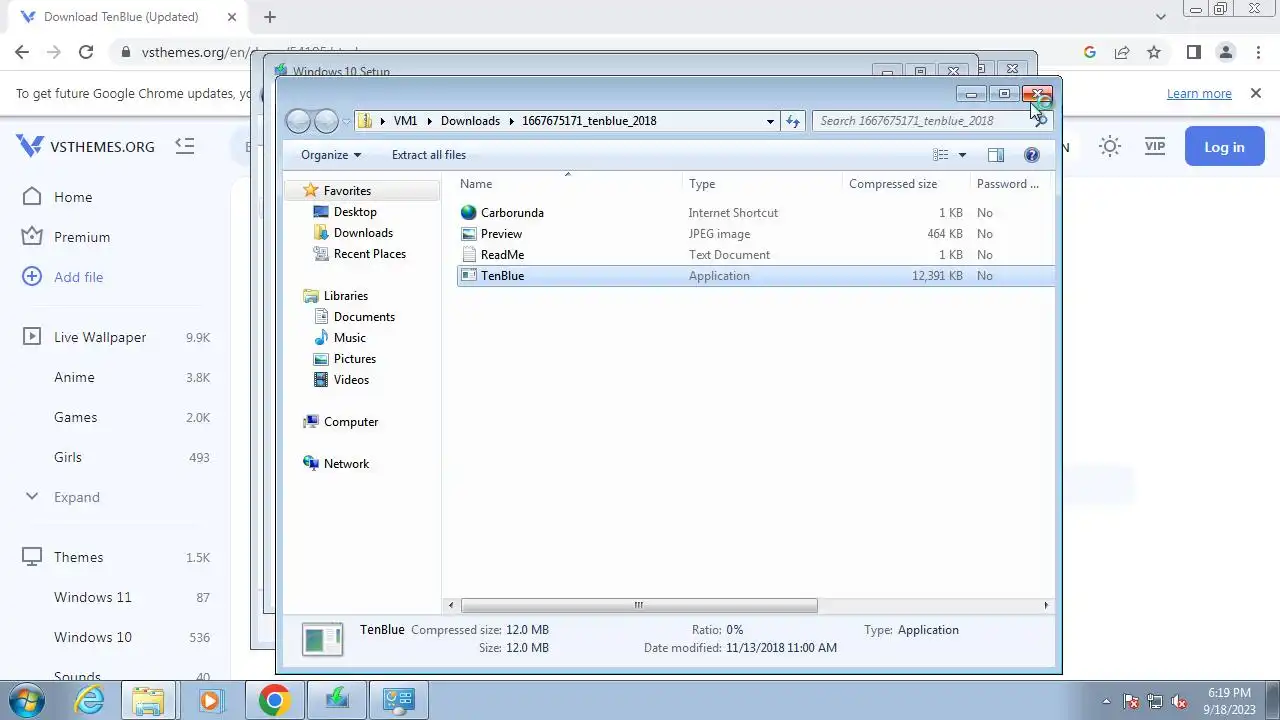The height and width of the screenshot is (720, 1280).
Task: Open the Windows Start menu
Action: 27,700
